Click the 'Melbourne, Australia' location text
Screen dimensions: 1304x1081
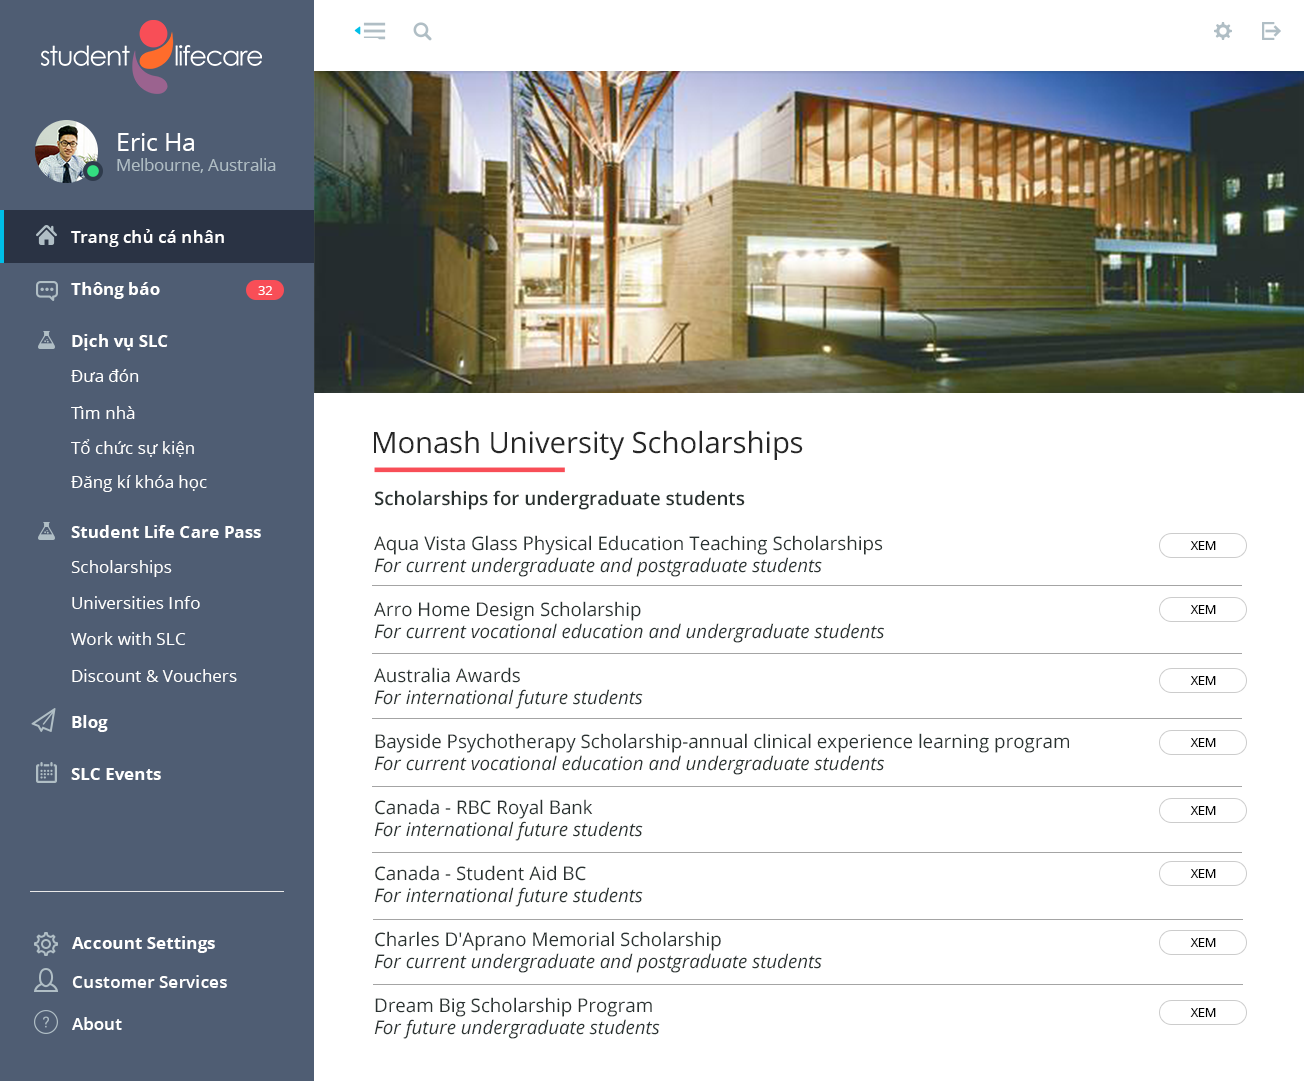[196, 165]
